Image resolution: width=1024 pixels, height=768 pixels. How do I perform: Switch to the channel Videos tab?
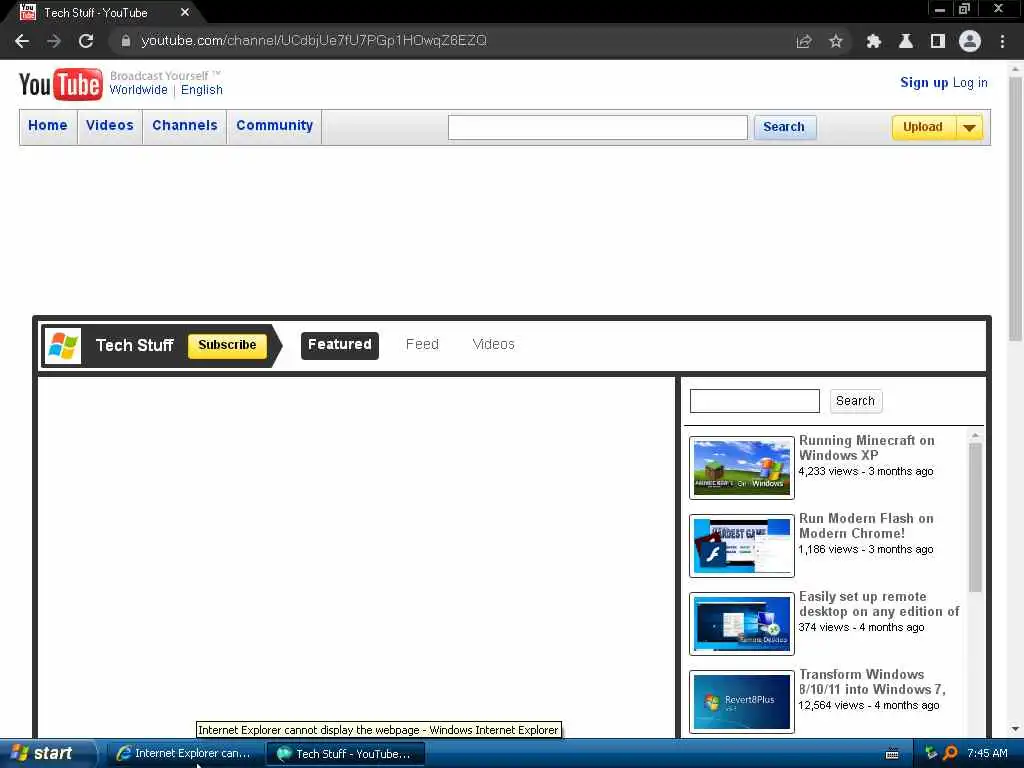pos(493,344)
